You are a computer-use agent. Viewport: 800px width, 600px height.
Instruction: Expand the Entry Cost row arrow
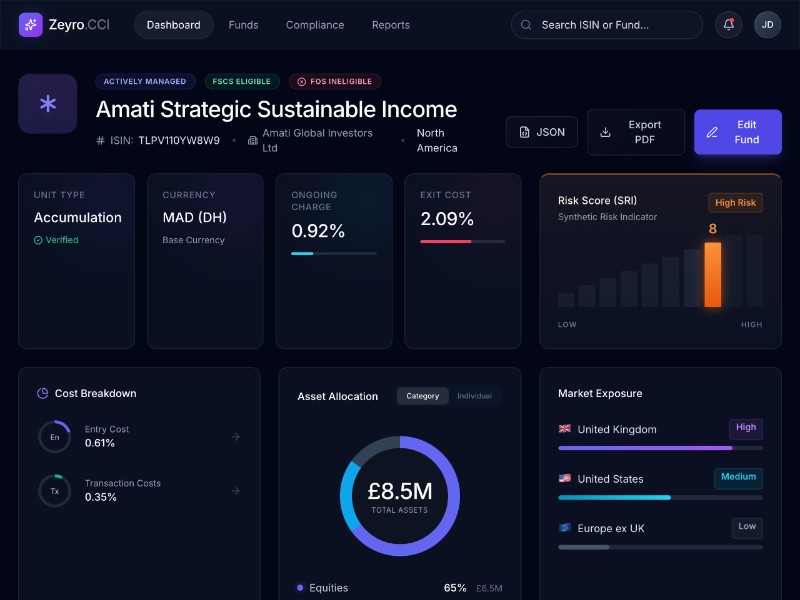tap(235, 437)
